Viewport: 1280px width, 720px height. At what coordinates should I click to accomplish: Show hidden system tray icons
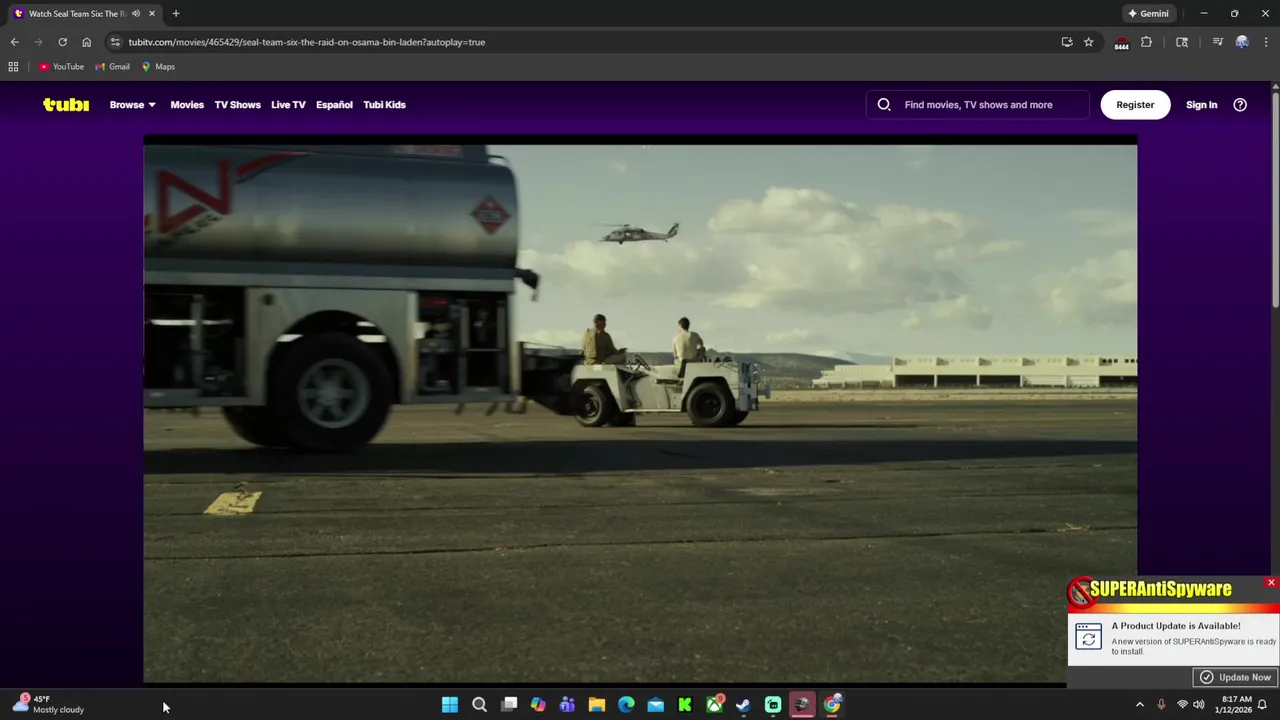(1139, 705)
